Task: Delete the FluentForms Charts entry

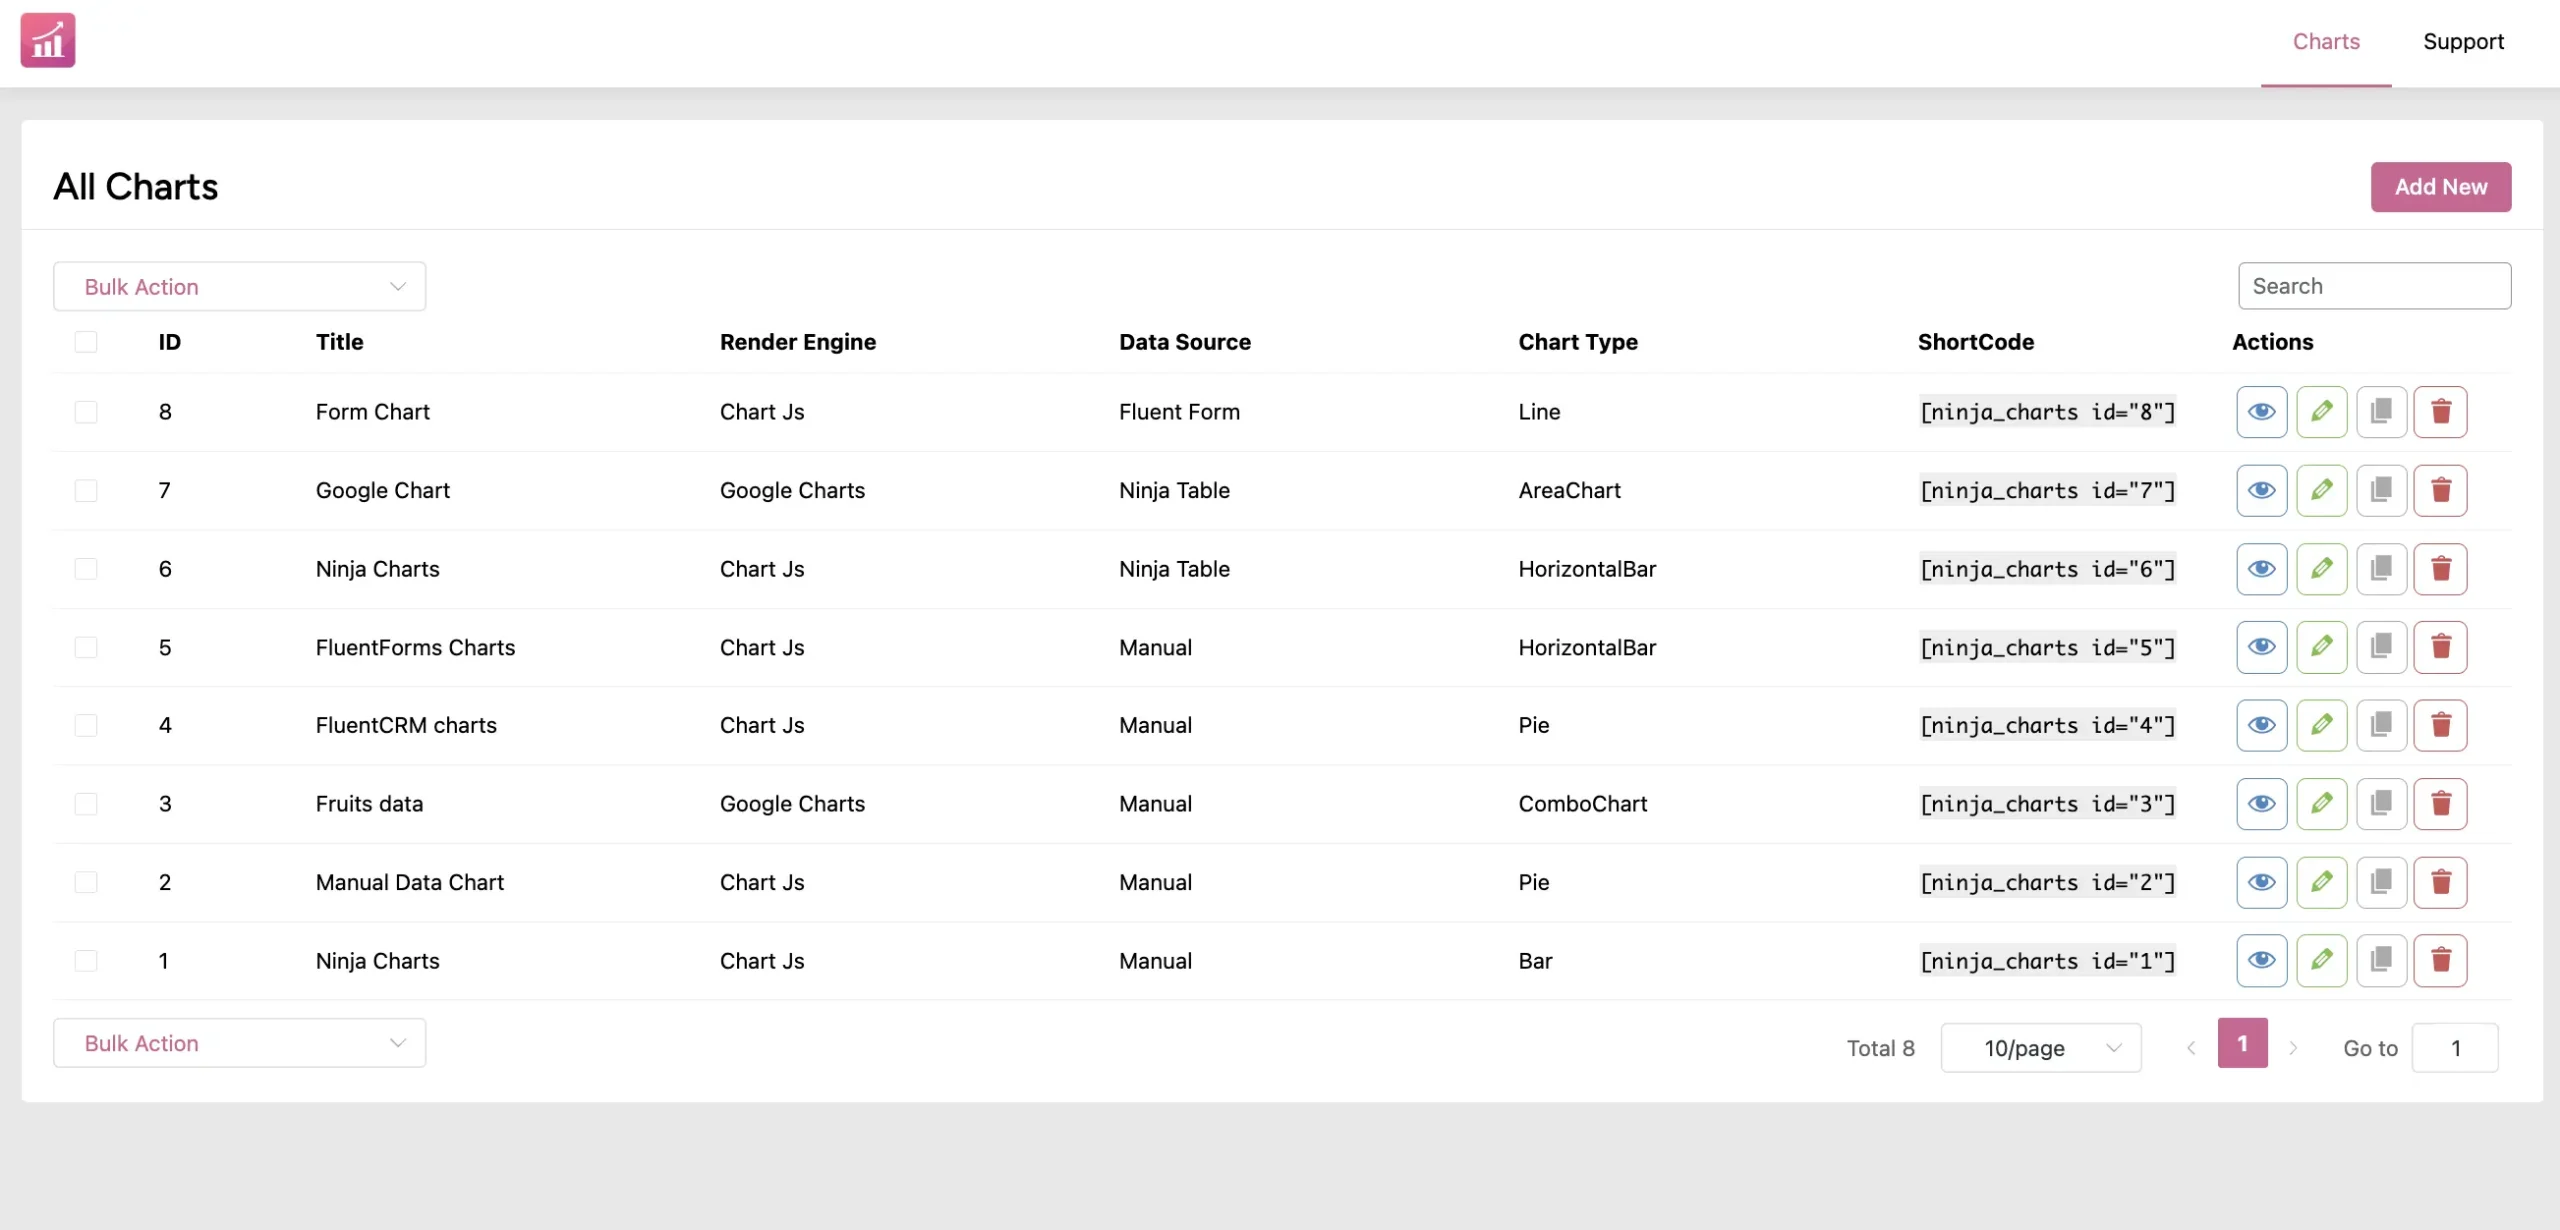Action: click(2441, 647)
